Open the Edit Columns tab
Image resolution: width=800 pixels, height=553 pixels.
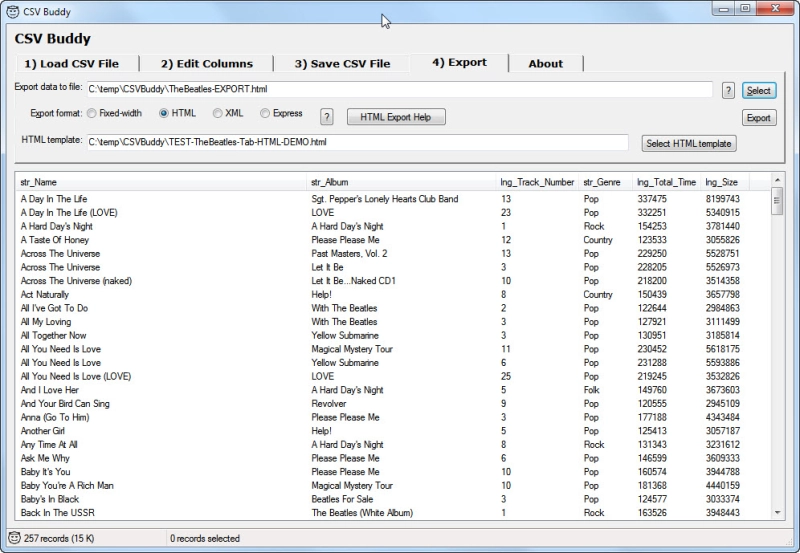click(207, 64)
